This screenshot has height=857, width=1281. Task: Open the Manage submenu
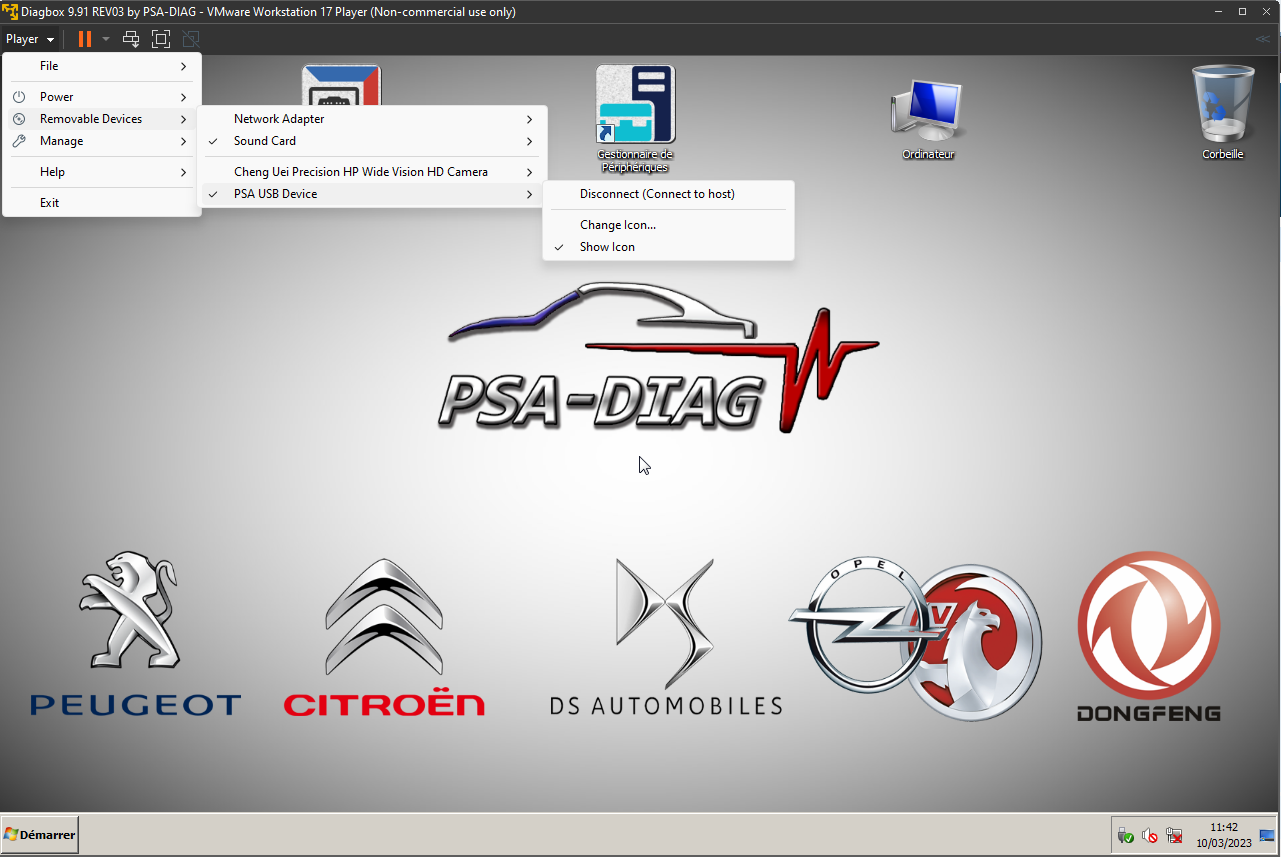click(x=102, y=141)
